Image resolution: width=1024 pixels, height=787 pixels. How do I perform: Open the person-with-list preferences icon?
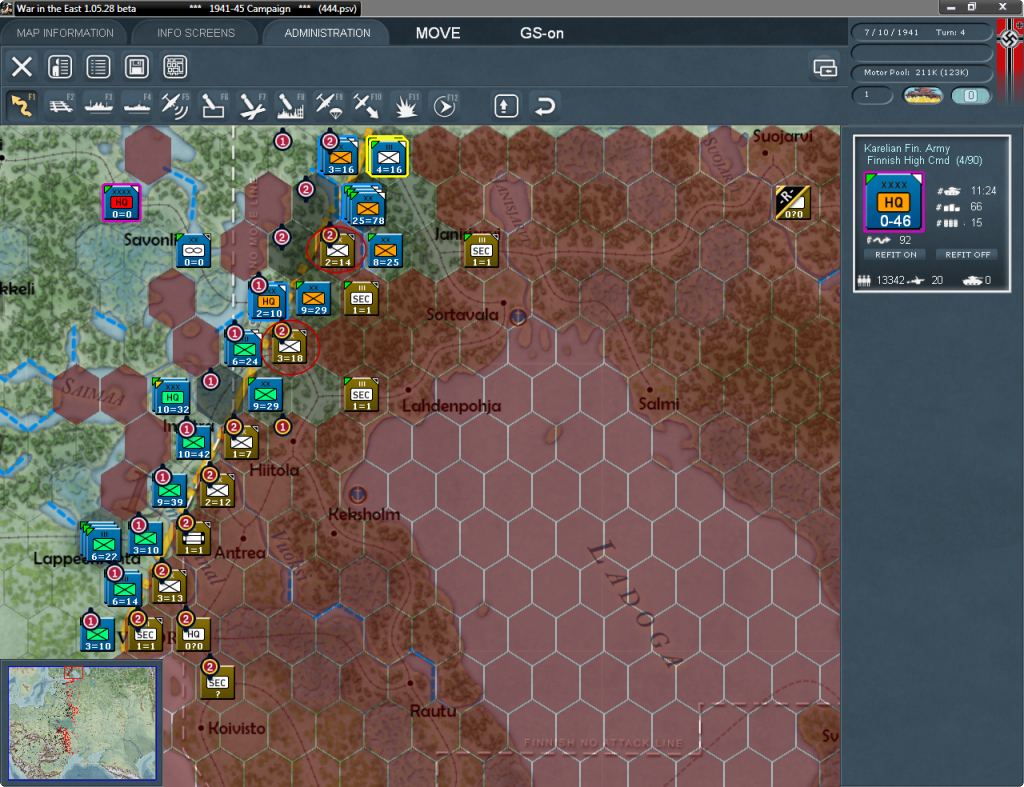point(60,67)
